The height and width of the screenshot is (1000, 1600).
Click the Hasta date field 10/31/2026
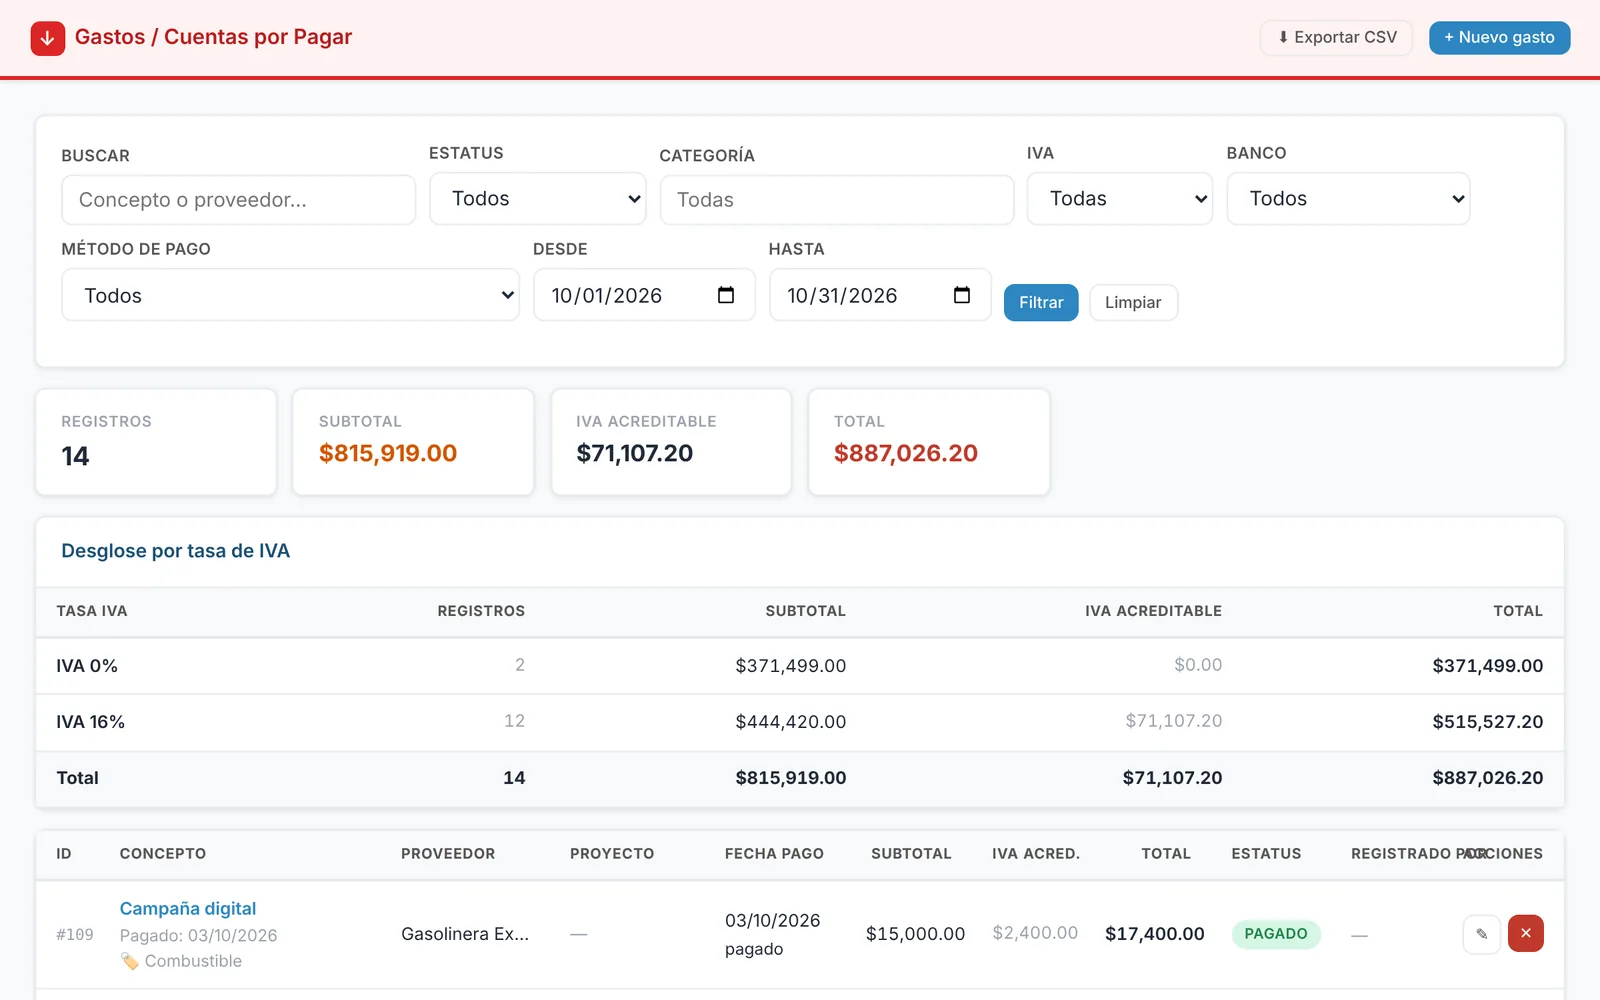[x=880, y=295]
